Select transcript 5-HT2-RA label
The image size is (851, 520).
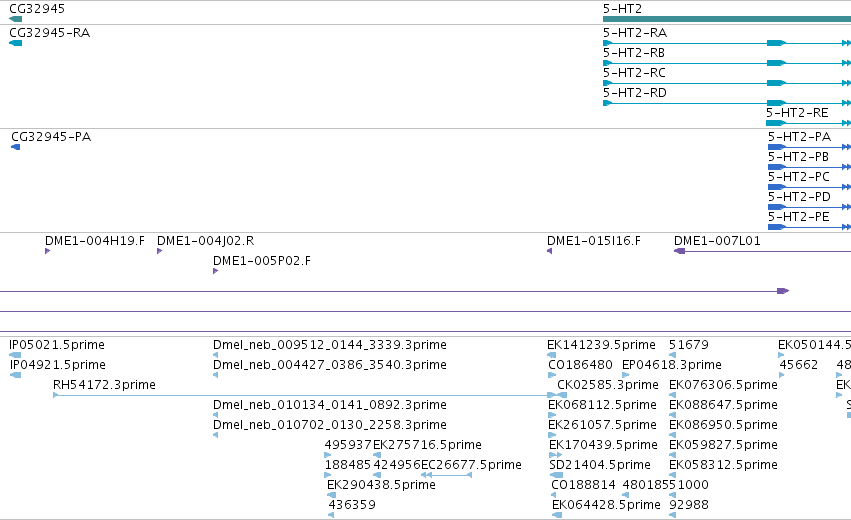(634, 33)
